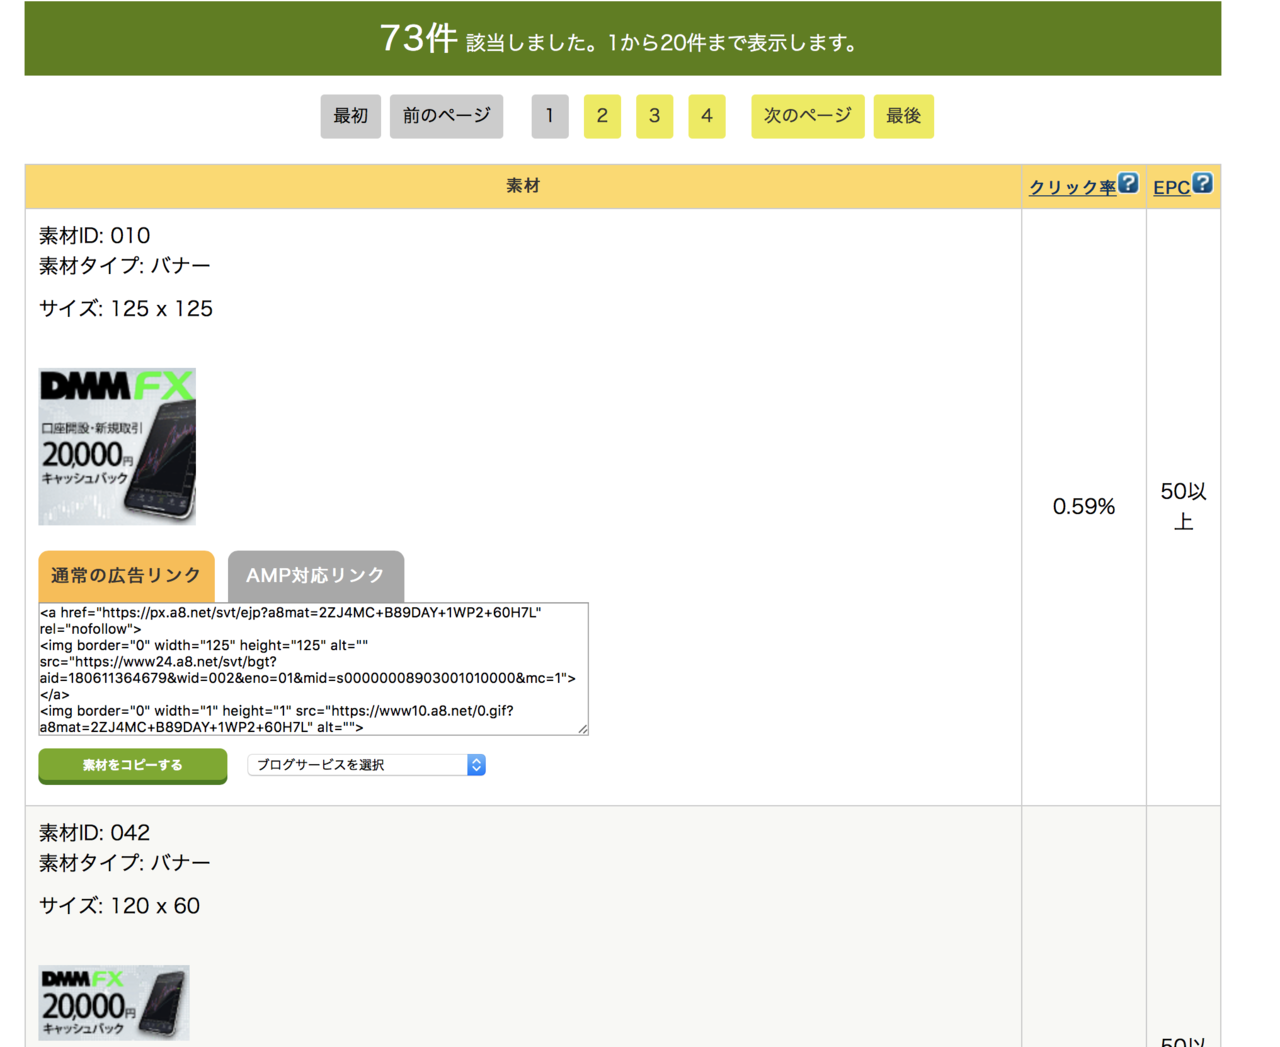Image resolution: width=1280 pixels, height=1047 pixels.
Task: Go to the 最初 page button
Action: coord(350,116)
